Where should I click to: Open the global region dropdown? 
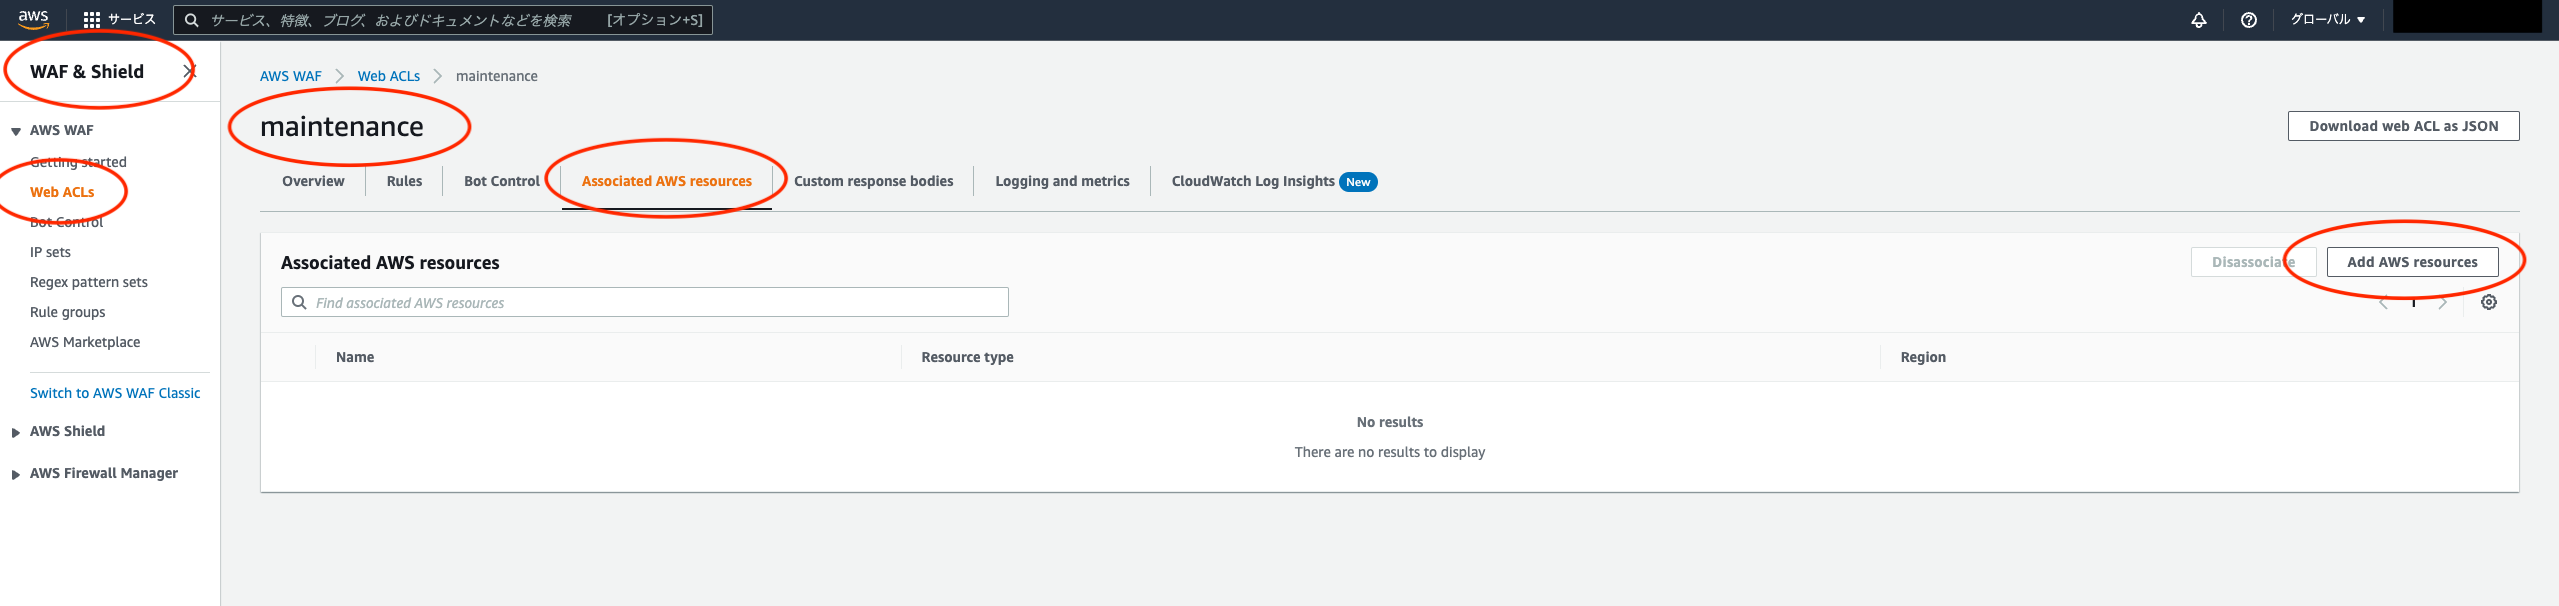(2328, 20)
